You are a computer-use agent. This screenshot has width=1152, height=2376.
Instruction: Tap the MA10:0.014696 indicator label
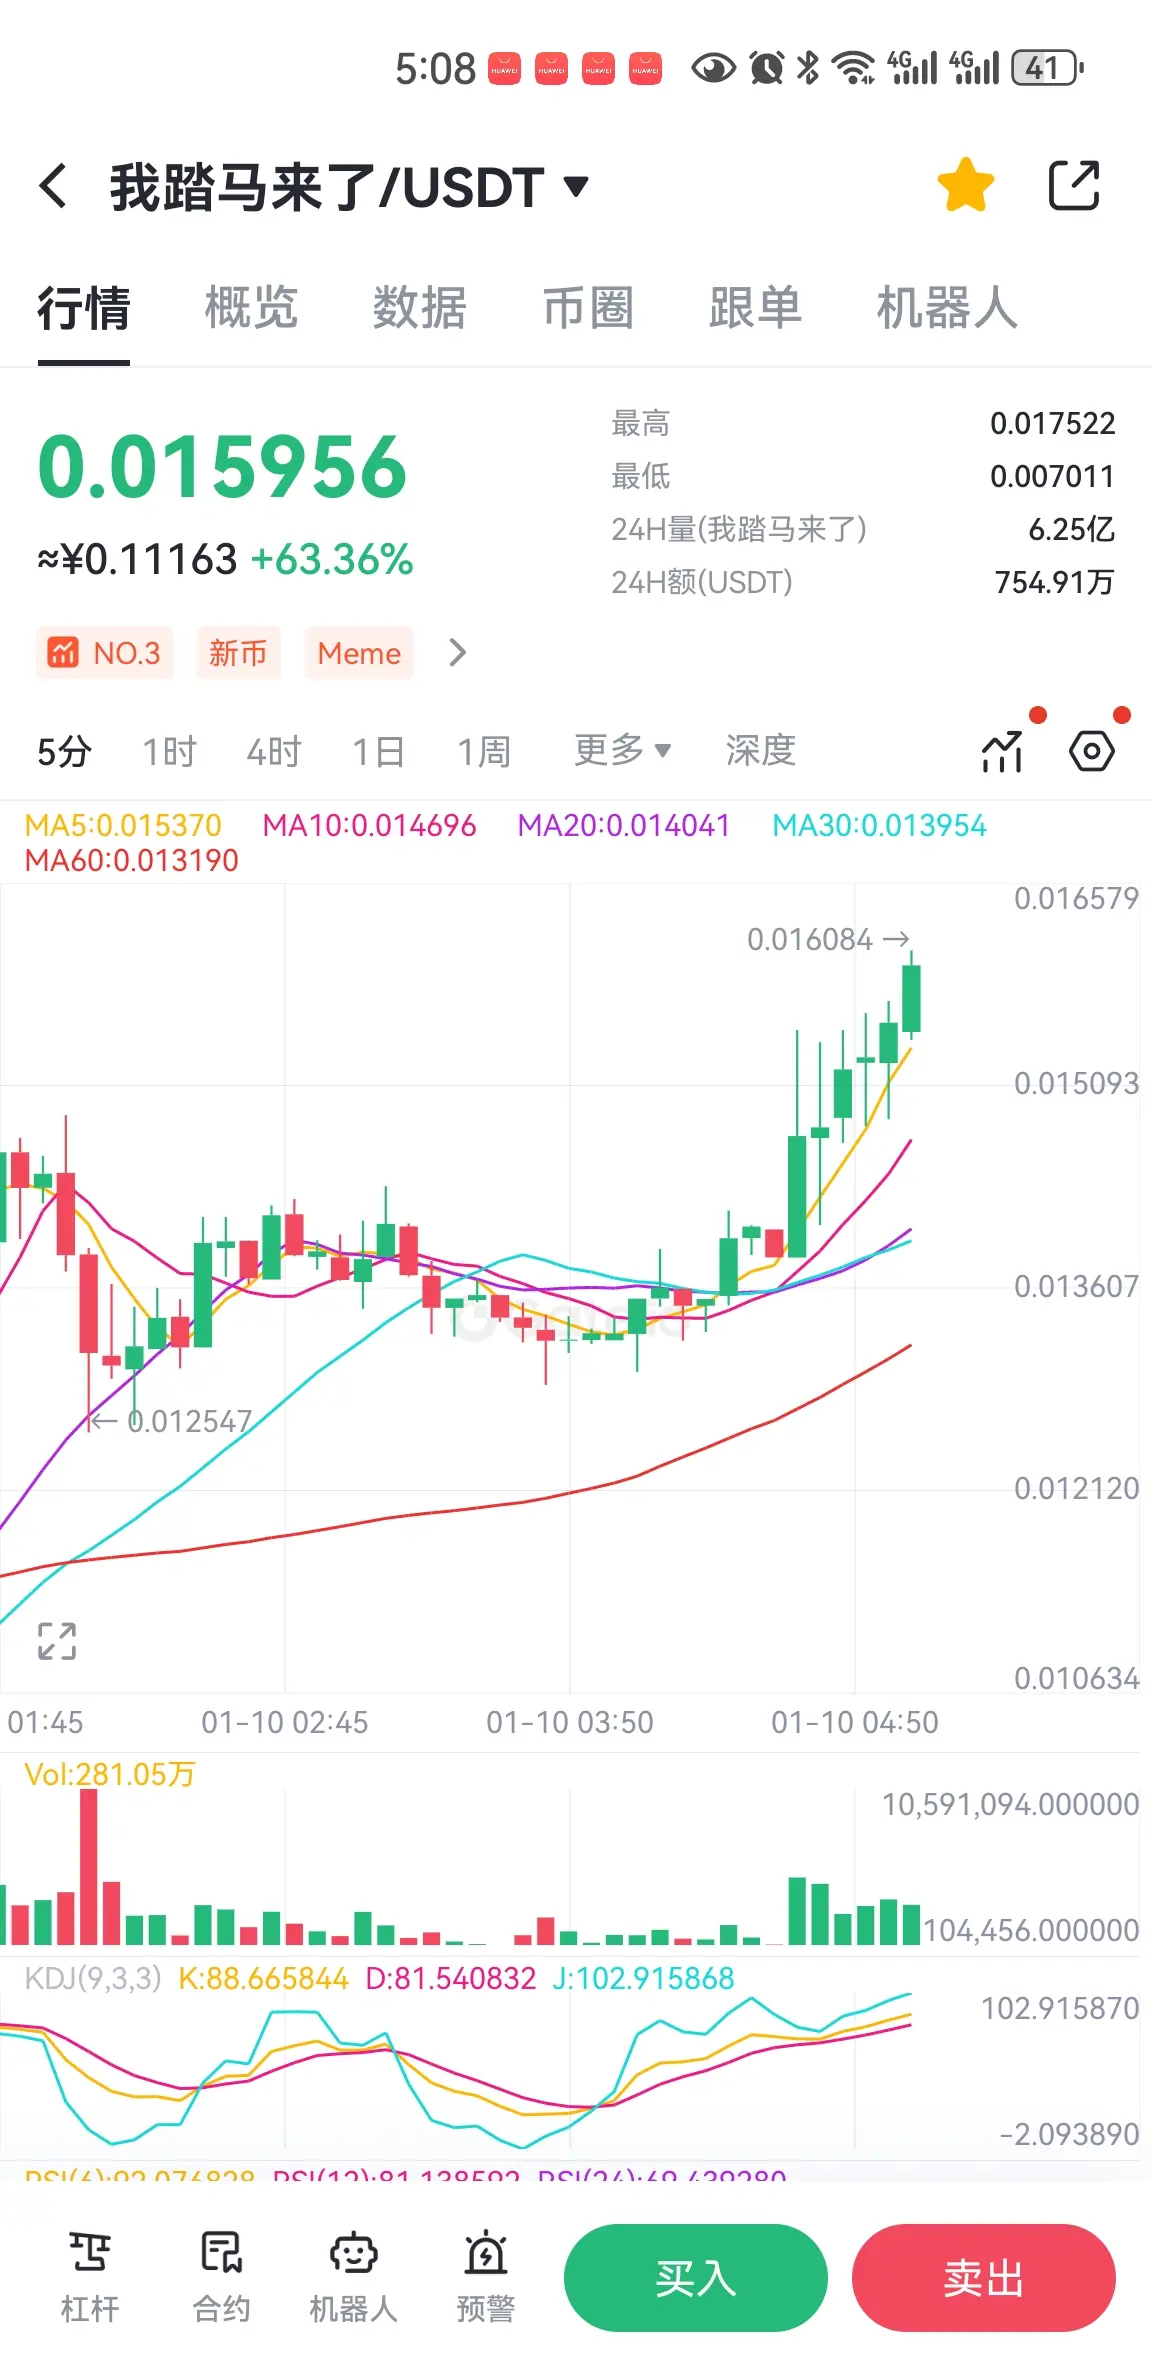(x=369, y=826)
